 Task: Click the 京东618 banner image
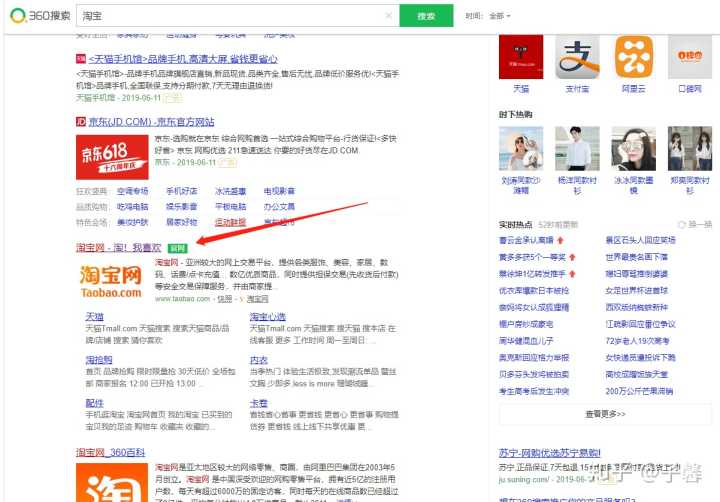point(111,155)
